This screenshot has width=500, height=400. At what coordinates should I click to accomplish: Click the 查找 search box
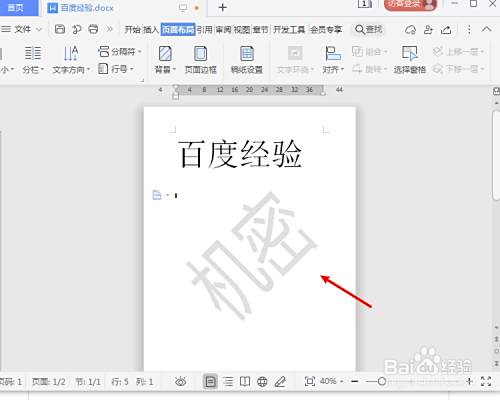[368, 29]
